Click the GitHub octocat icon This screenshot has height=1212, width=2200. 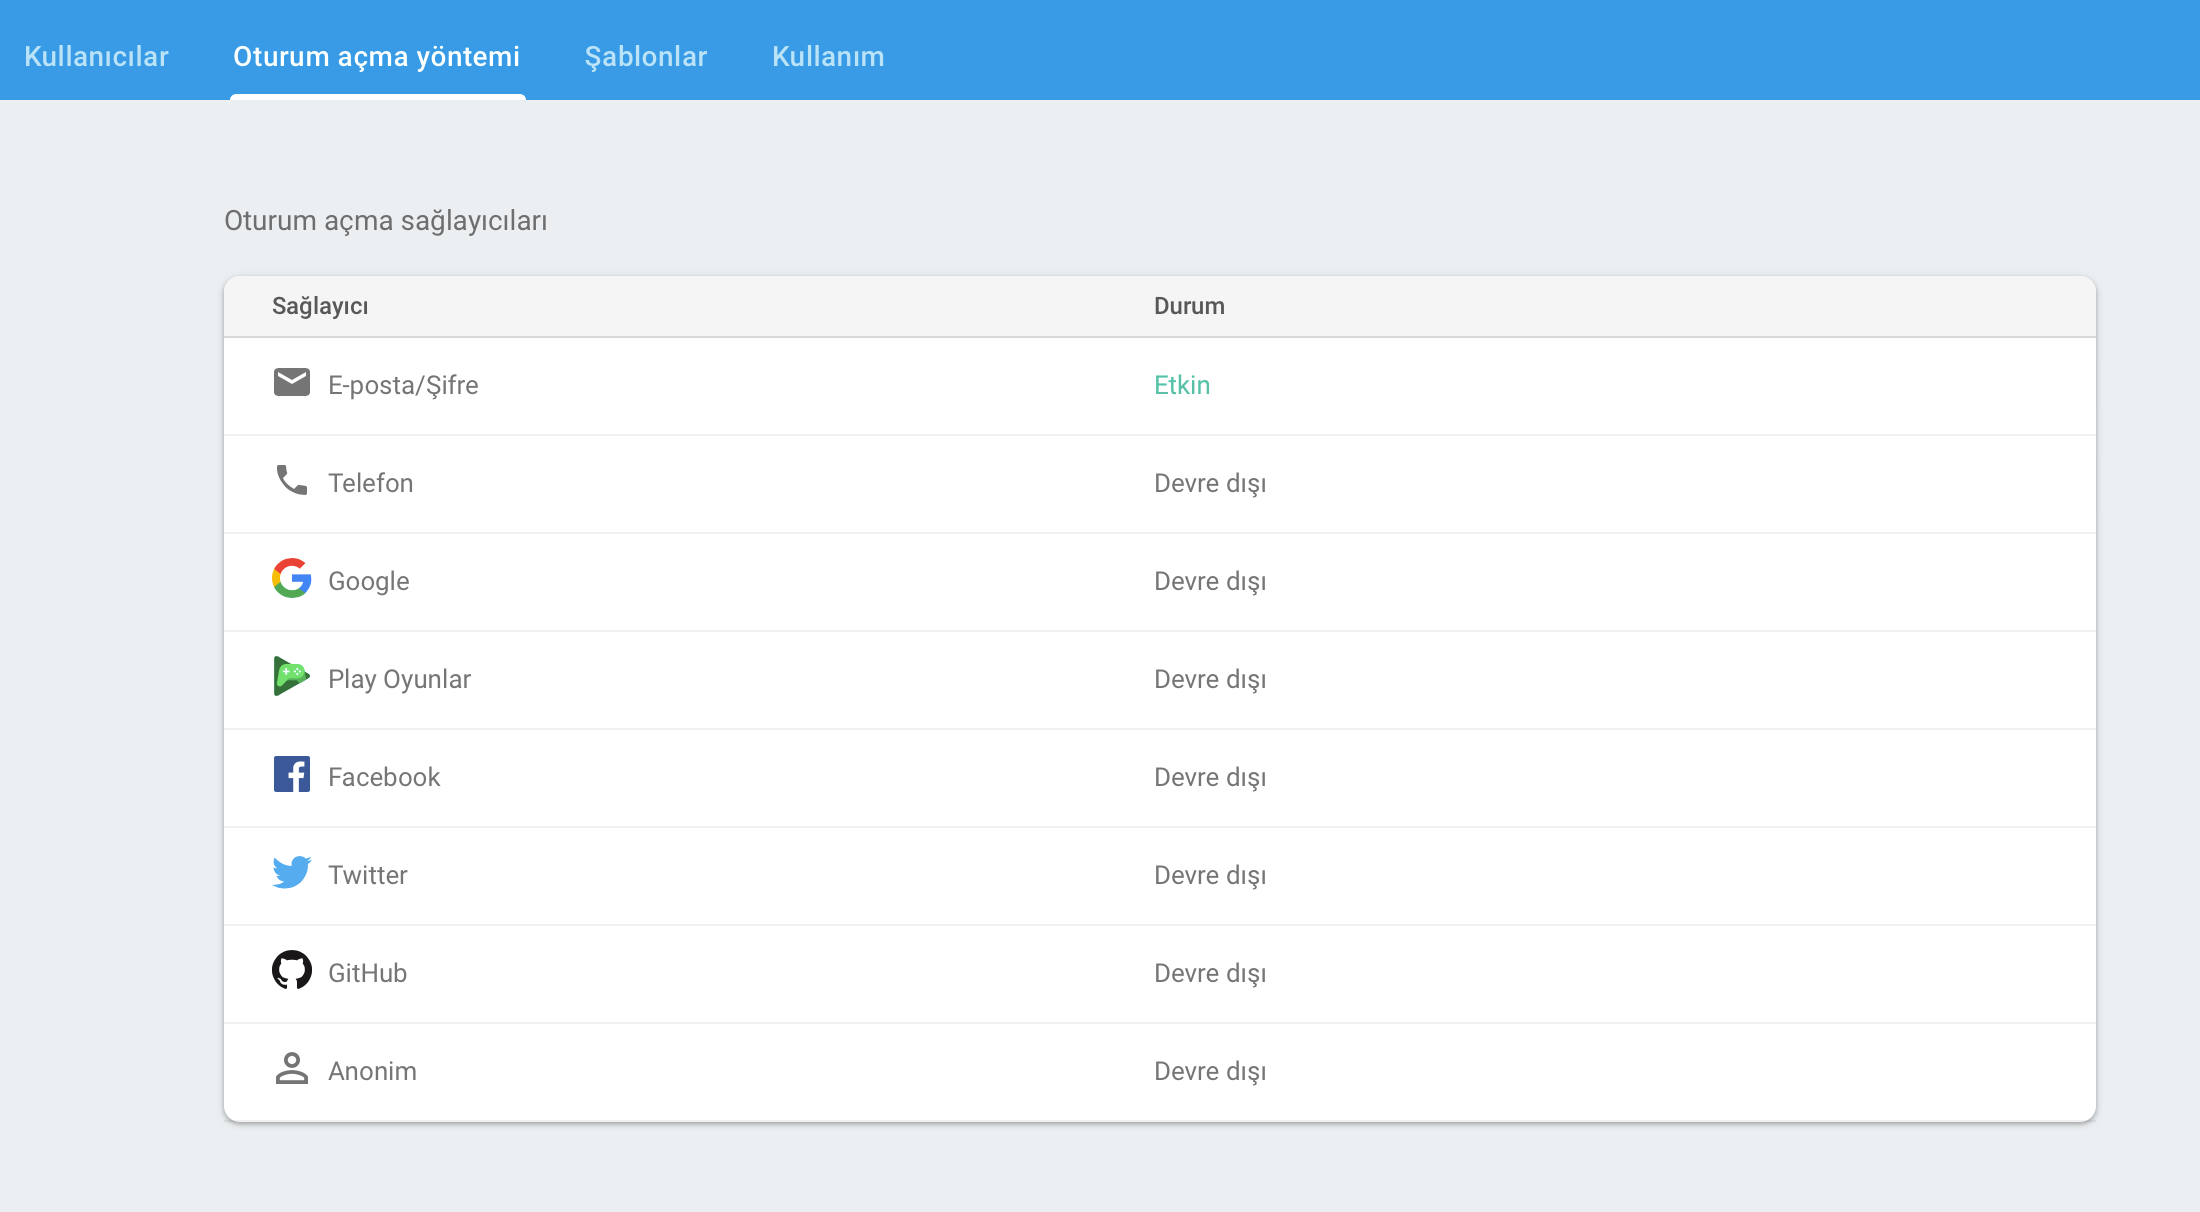point(292,970)
